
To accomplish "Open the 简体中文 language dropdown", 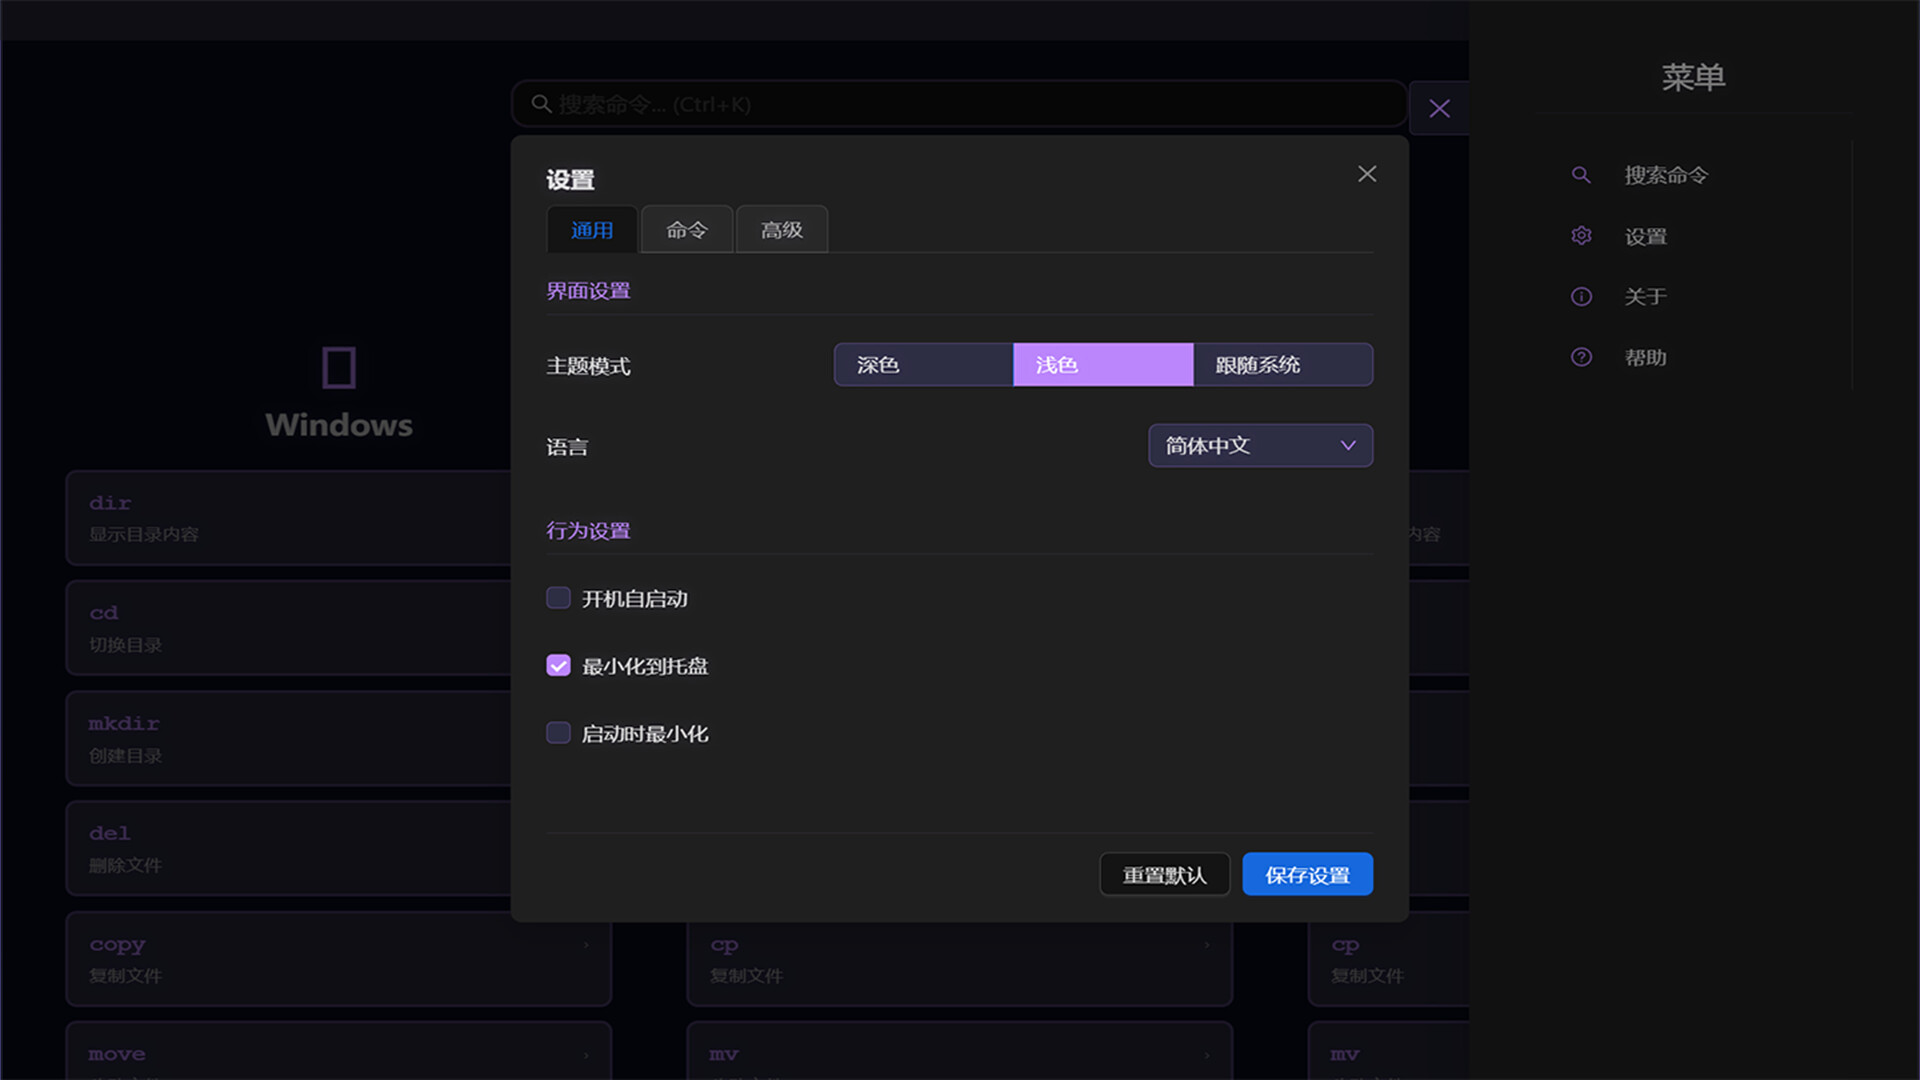I will click(1260, 446).
